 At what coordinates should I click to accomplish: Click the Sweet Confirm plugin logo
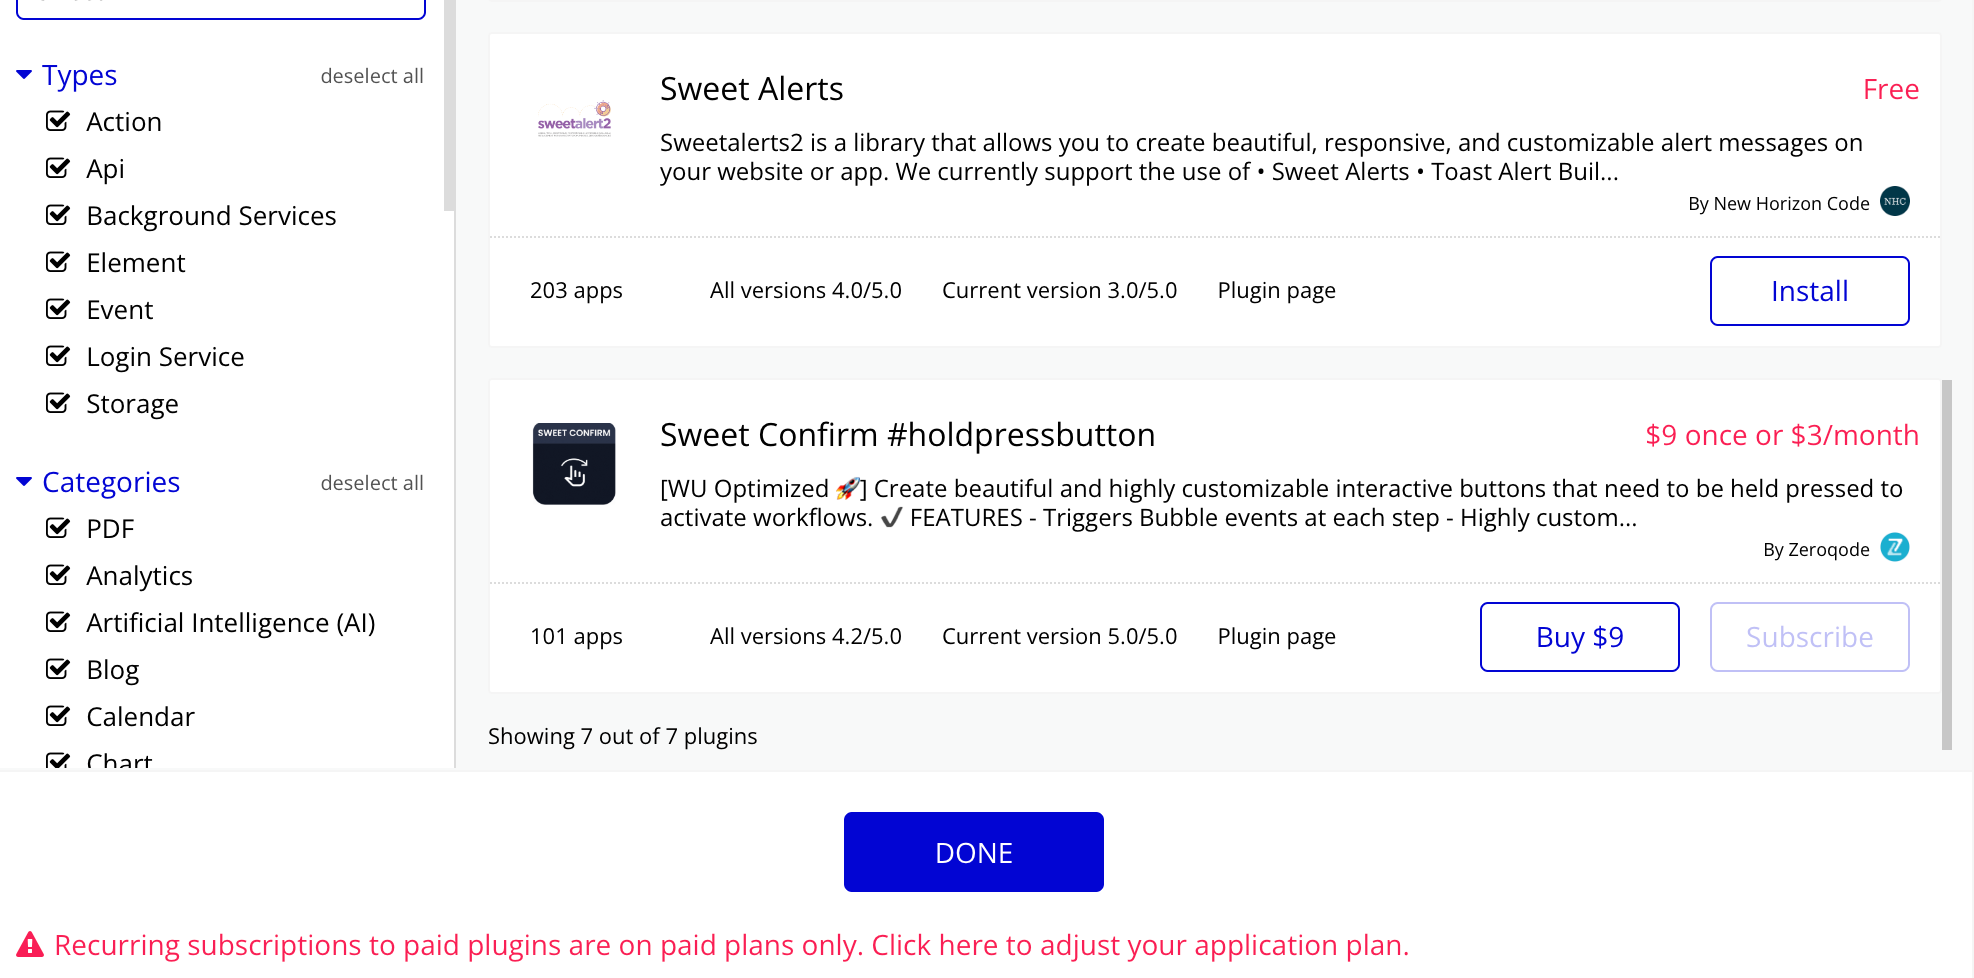(574, 464)
